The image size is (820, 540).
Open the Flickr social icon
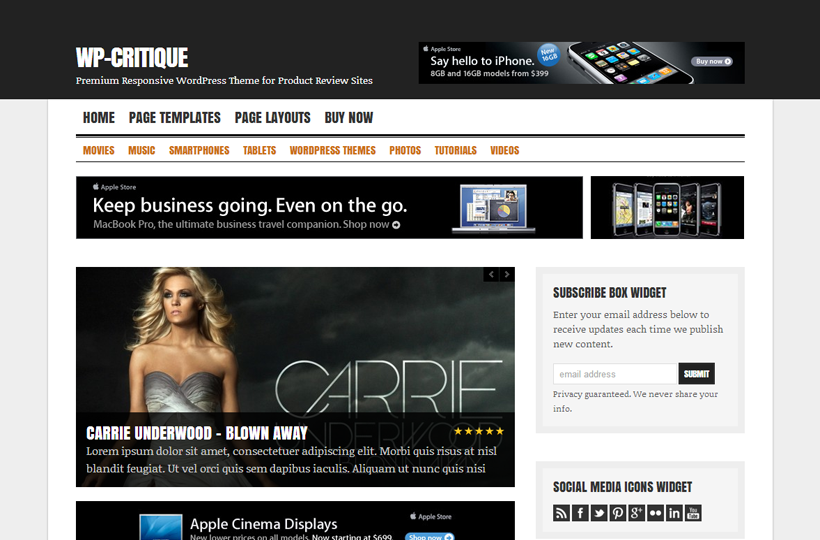click(655, 513)
